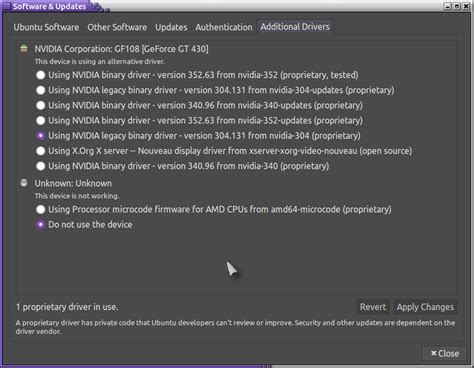The image size is (474, 368).
Task: Switch to Nouveau open source display driver
Action: click(x=41, y=151)
